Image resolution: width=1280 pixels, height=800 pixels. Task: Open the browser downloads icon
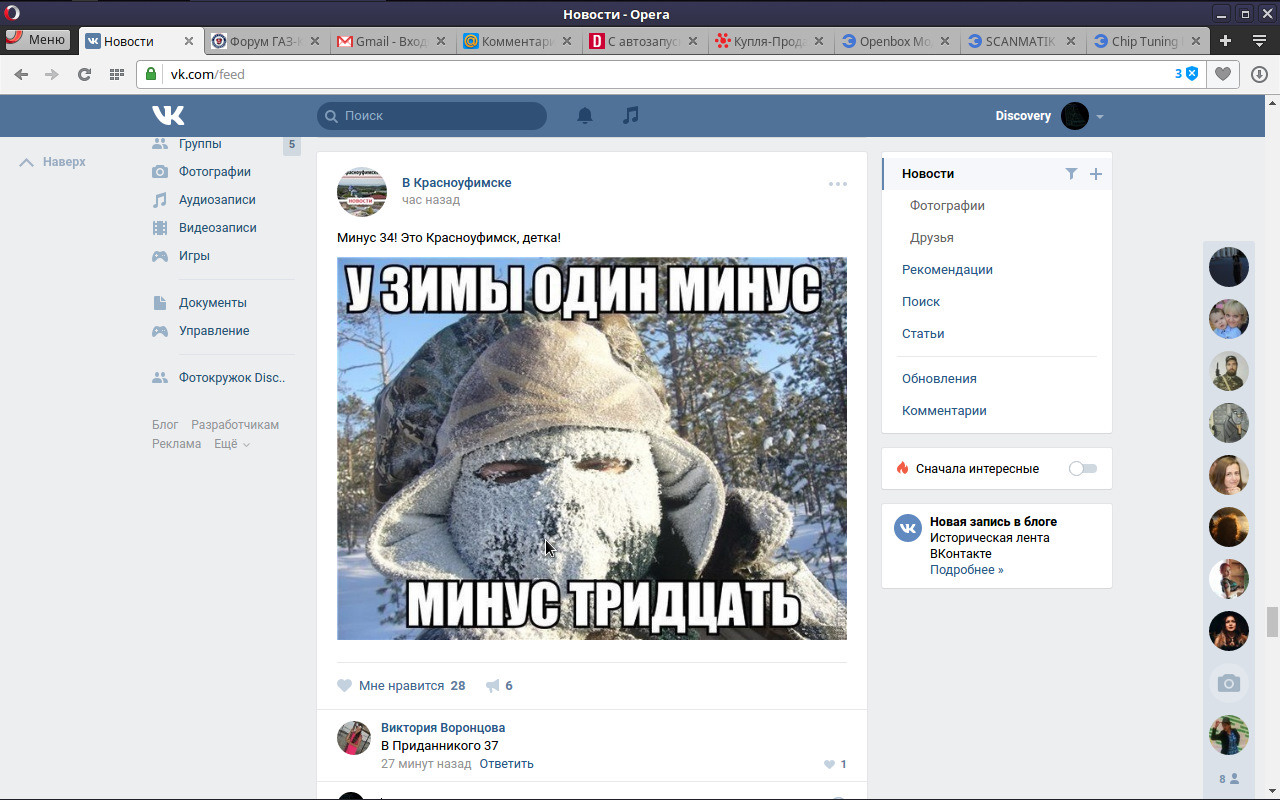pyautogui.click(x=1259, y=74)
